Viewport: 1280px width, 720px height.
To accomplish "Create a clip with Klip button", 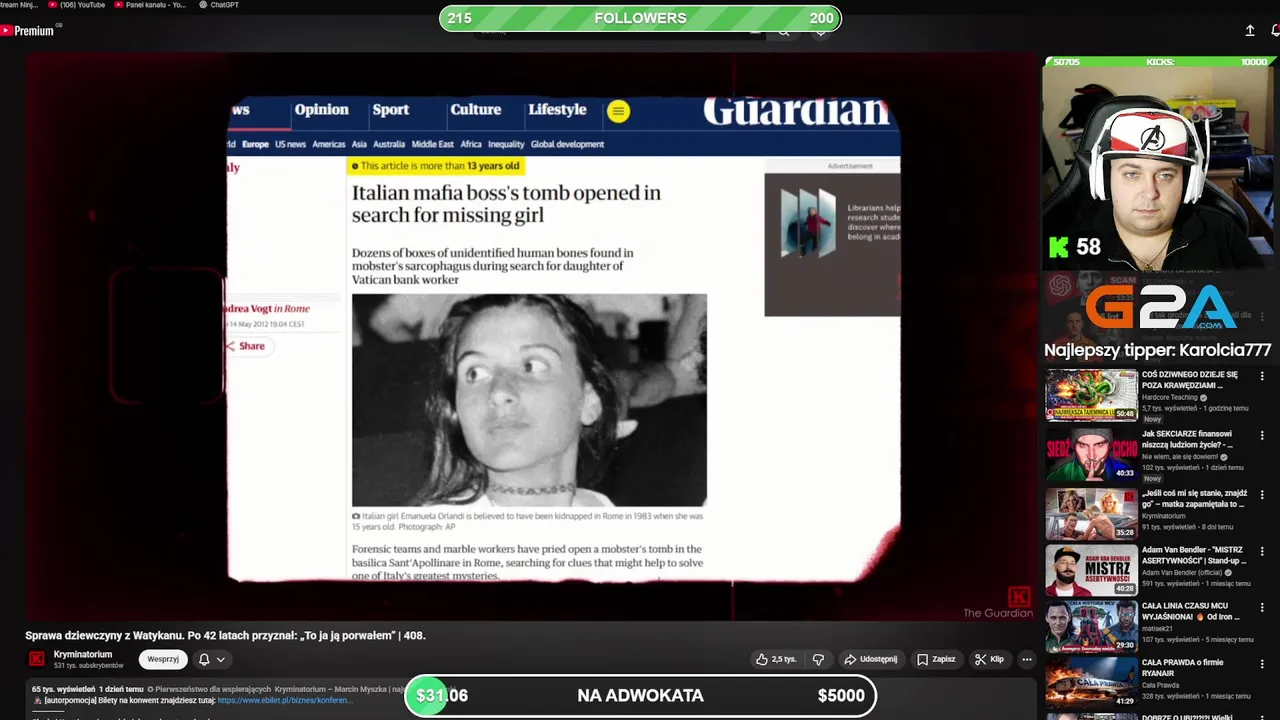I will 989,659.
